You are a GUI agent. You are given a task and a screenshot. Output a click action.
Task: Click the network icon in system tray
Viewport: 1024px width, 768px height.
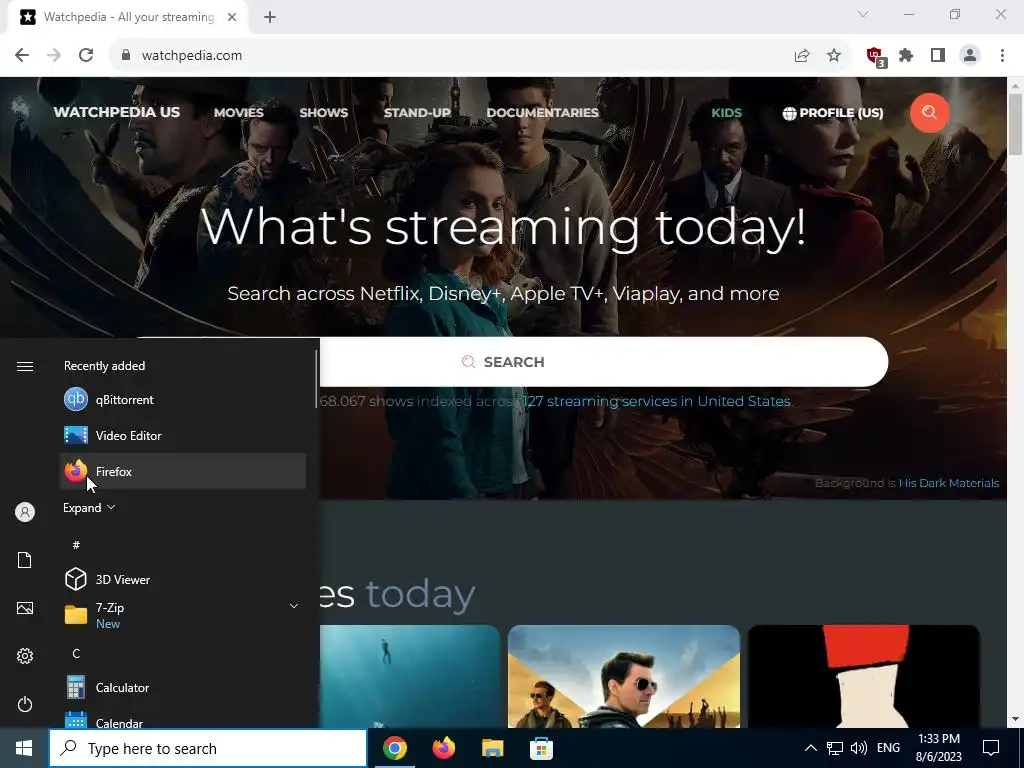click(x=835, y=748)
